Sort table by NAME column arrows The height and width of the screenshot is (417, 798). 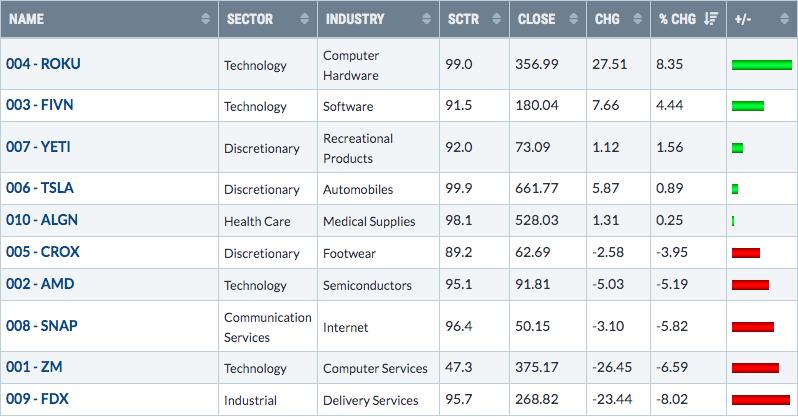(206, 19)
